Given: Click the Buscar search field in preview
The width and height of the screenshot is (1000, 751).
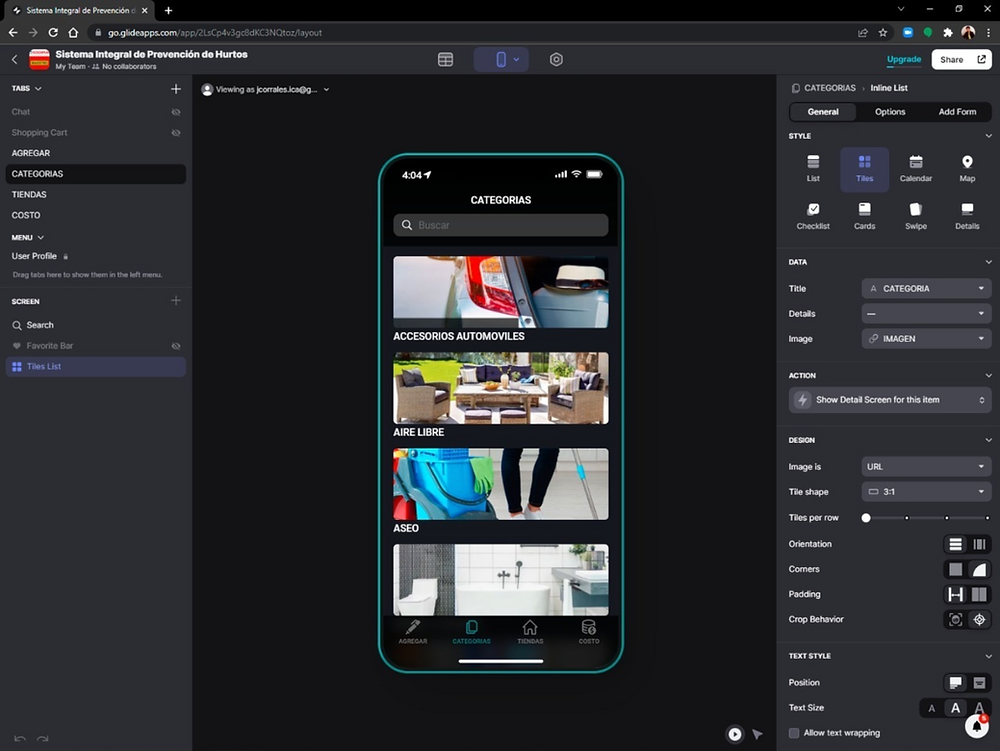Looking at the screenshot, I should click(x=501, y=225).
